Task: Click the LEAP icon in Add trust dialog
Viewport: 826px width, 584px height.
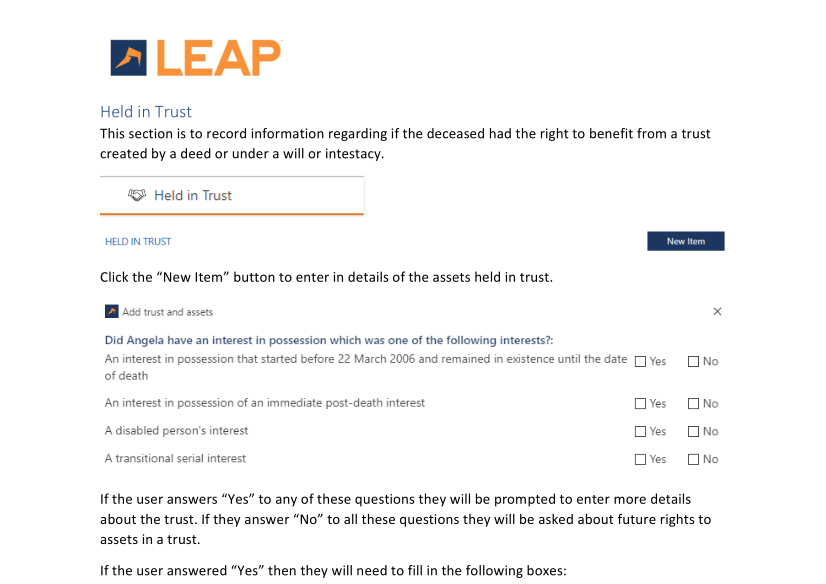Action: pos(112,312)
